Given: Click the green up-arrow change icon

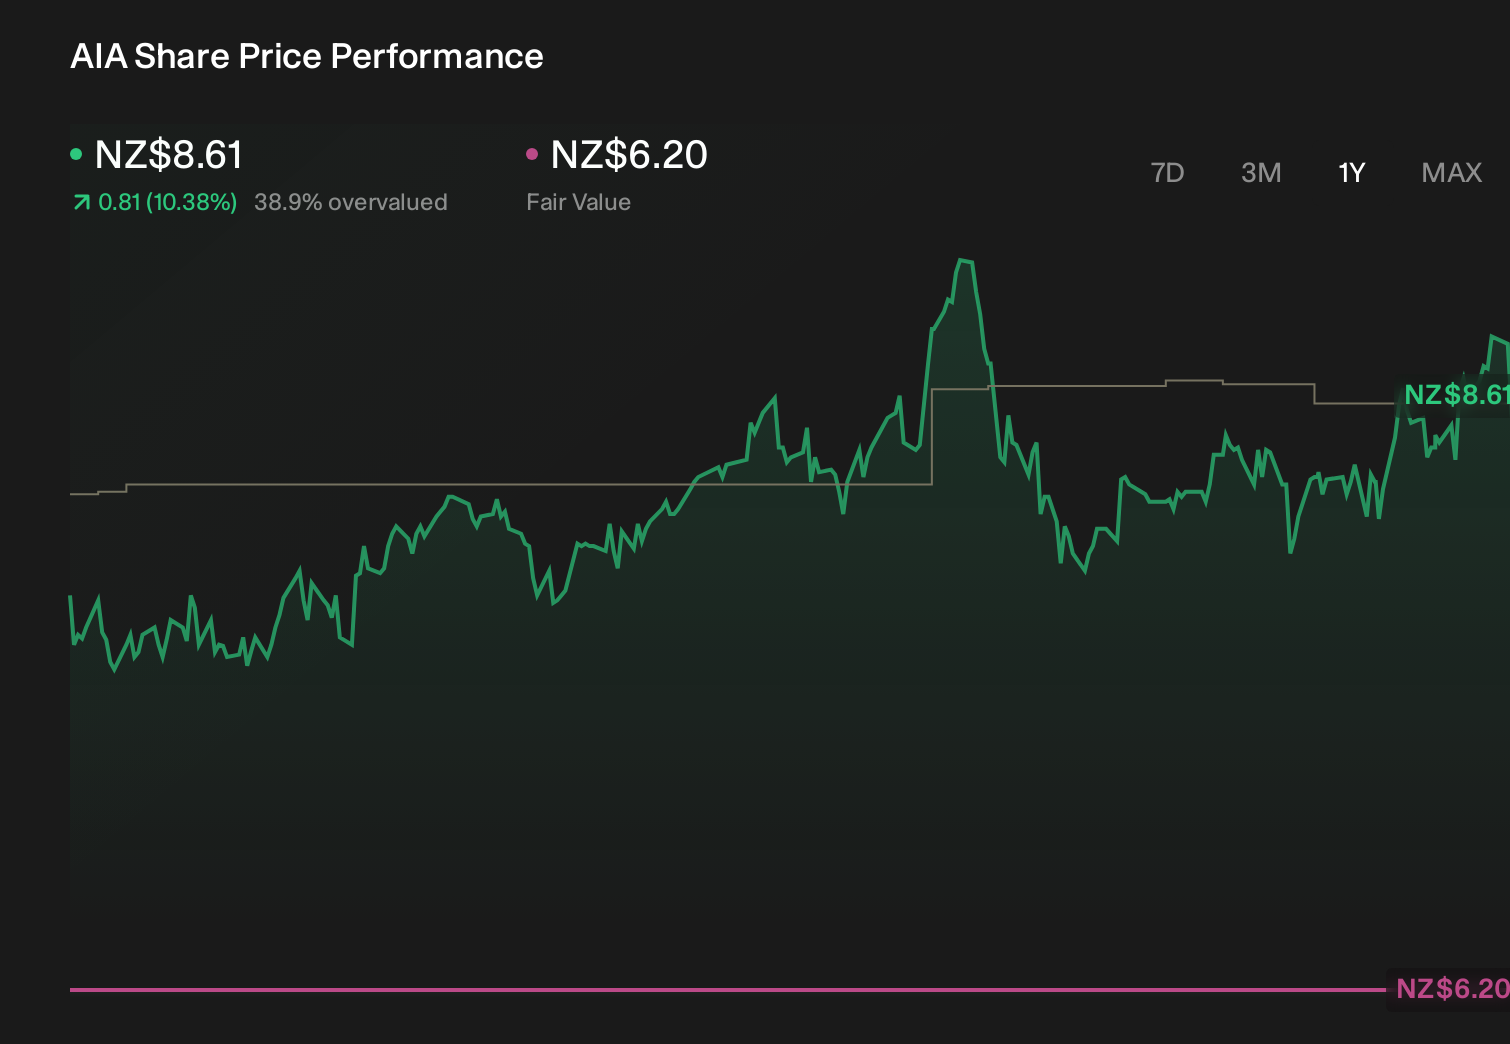Looking at the screenshot, I should coord(81,203).
